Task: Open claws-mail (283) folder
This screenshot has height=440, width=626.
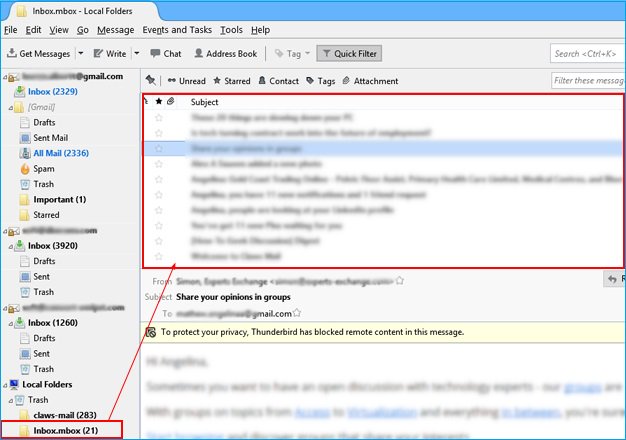Action: (65, 415)
